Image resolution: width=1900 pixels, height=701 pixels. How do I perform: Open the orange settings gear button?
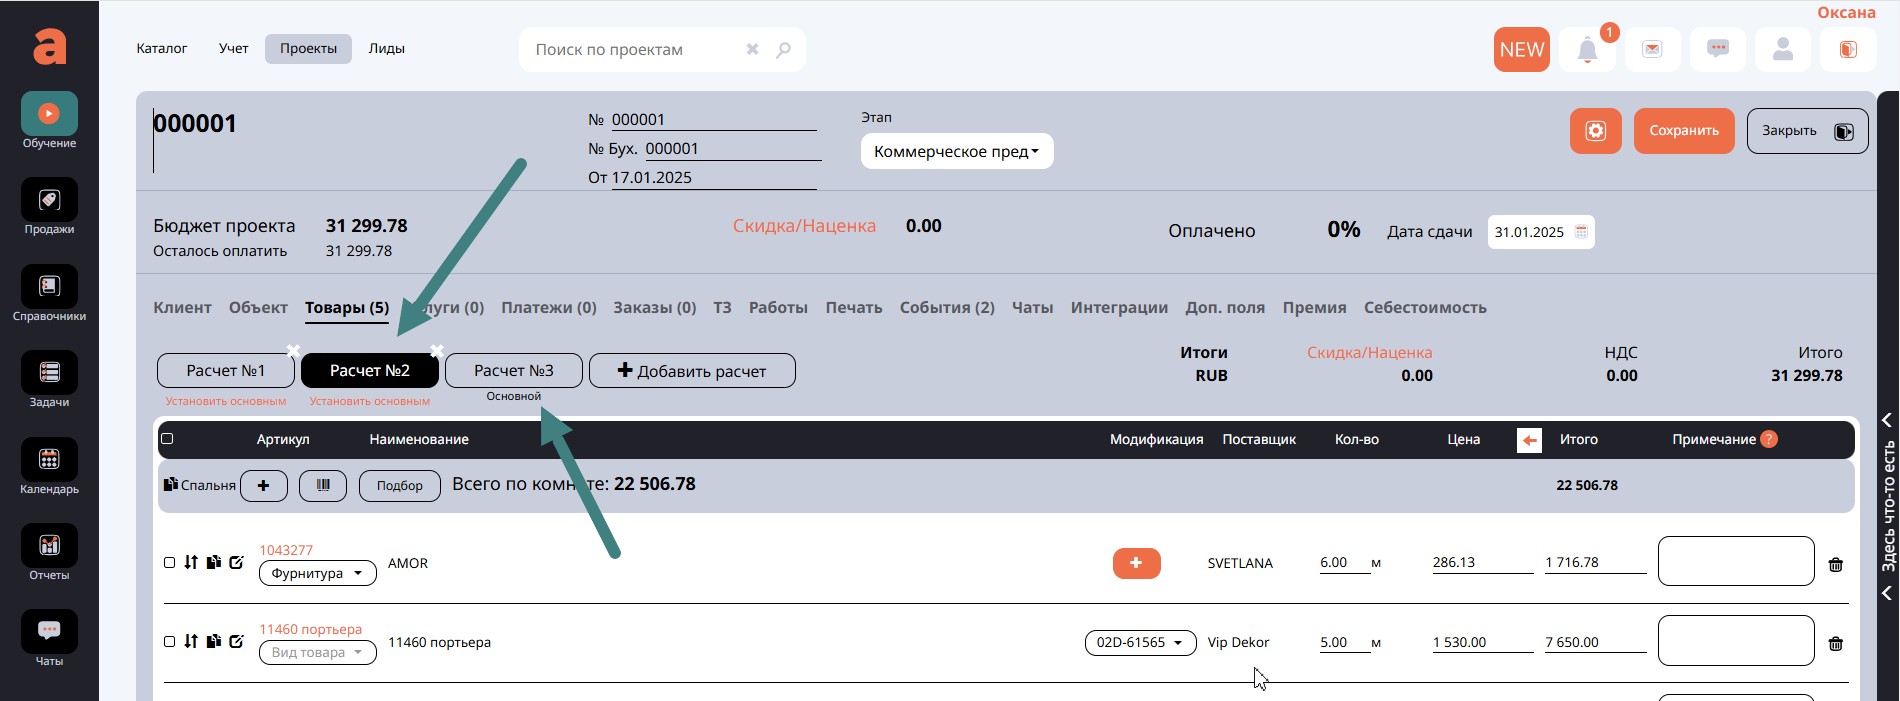(x=1595, y=131)
